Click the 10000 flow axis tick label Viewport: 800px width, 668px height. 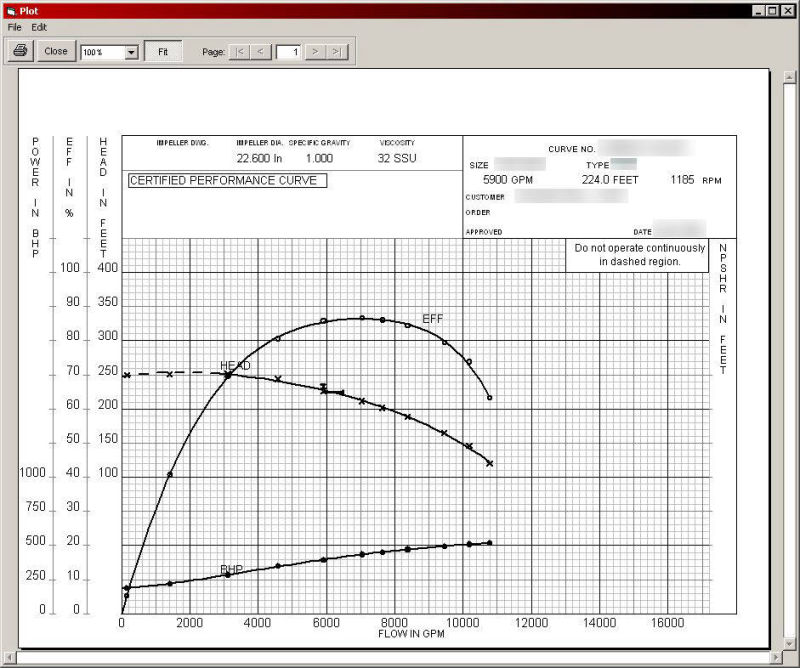point(463,623)
